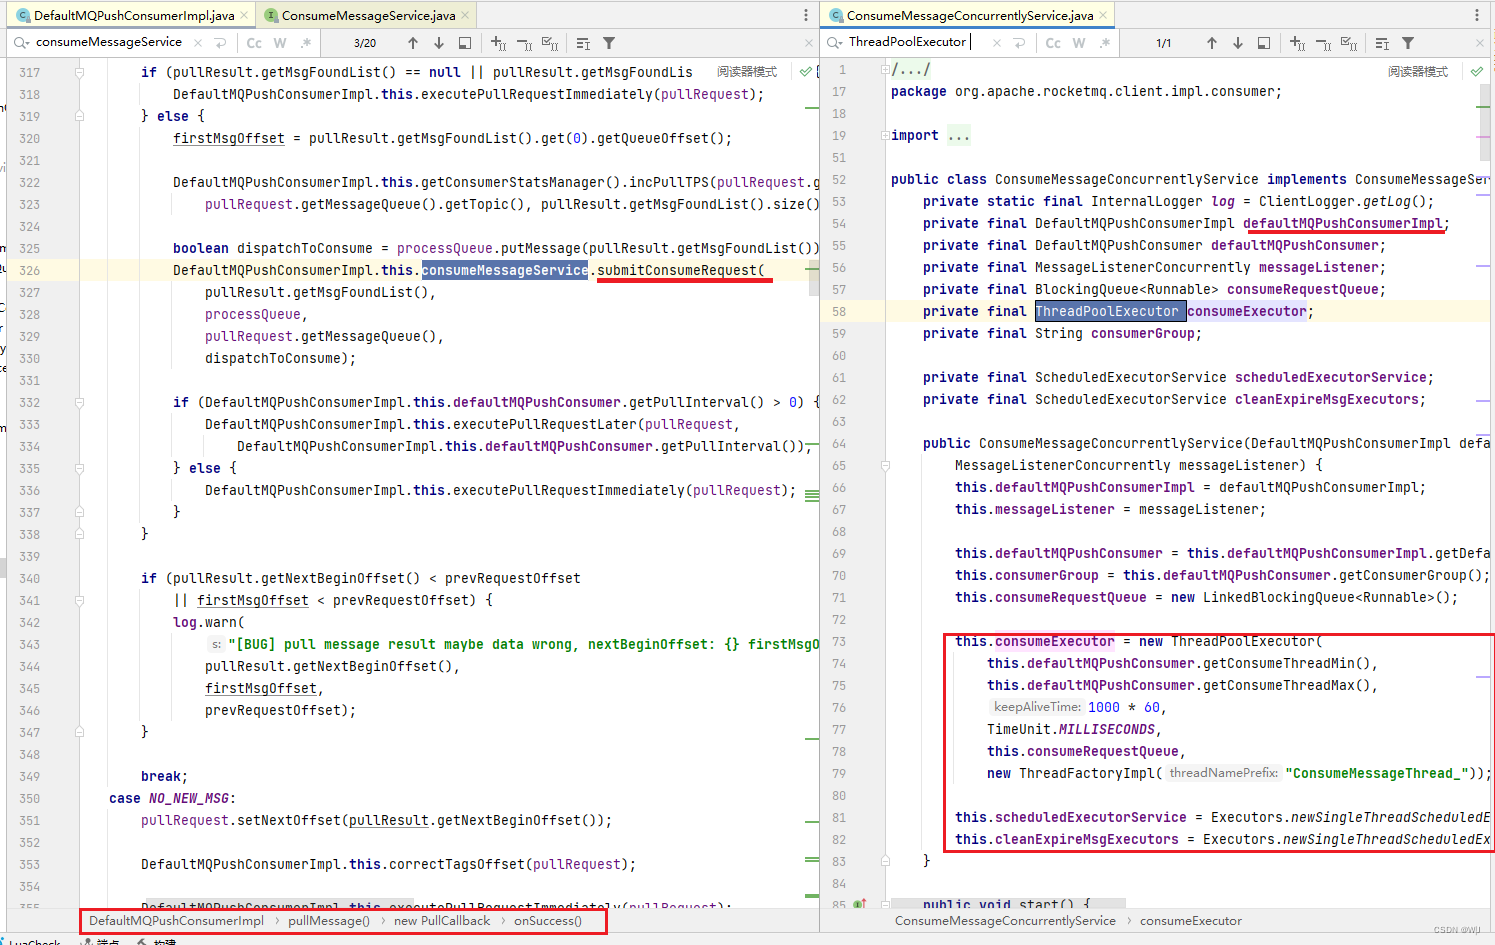The width and height of the screenshot is (1495, 945).
Task: Add selection for next occurrence in right editor
Action: tap(1298, 43)
